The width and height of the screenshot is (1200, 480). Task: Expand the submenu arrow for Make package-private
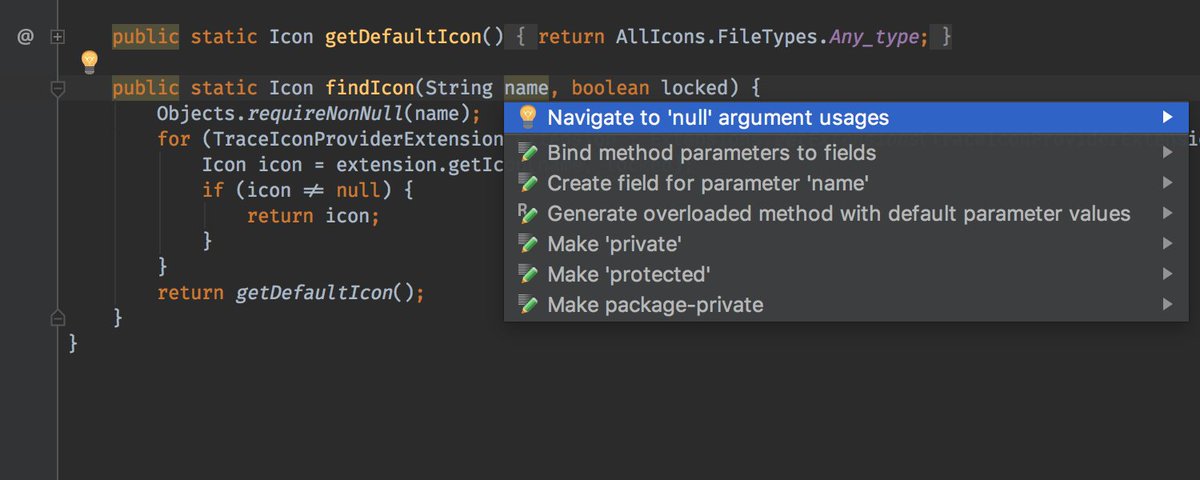[1167, 304]
